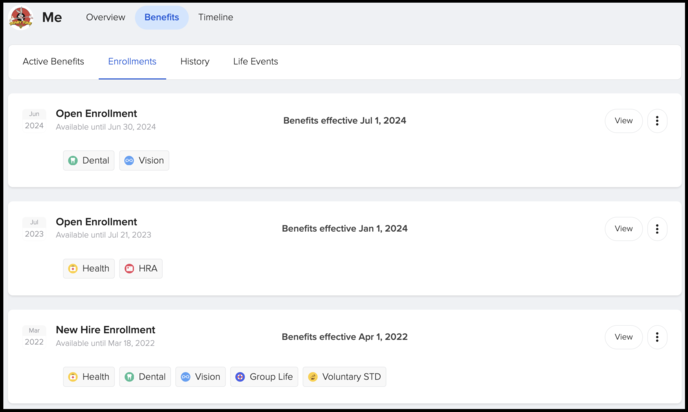Click the Voluntary STD benefit chip
Screen dimensions: 688x412
(344, 377)
